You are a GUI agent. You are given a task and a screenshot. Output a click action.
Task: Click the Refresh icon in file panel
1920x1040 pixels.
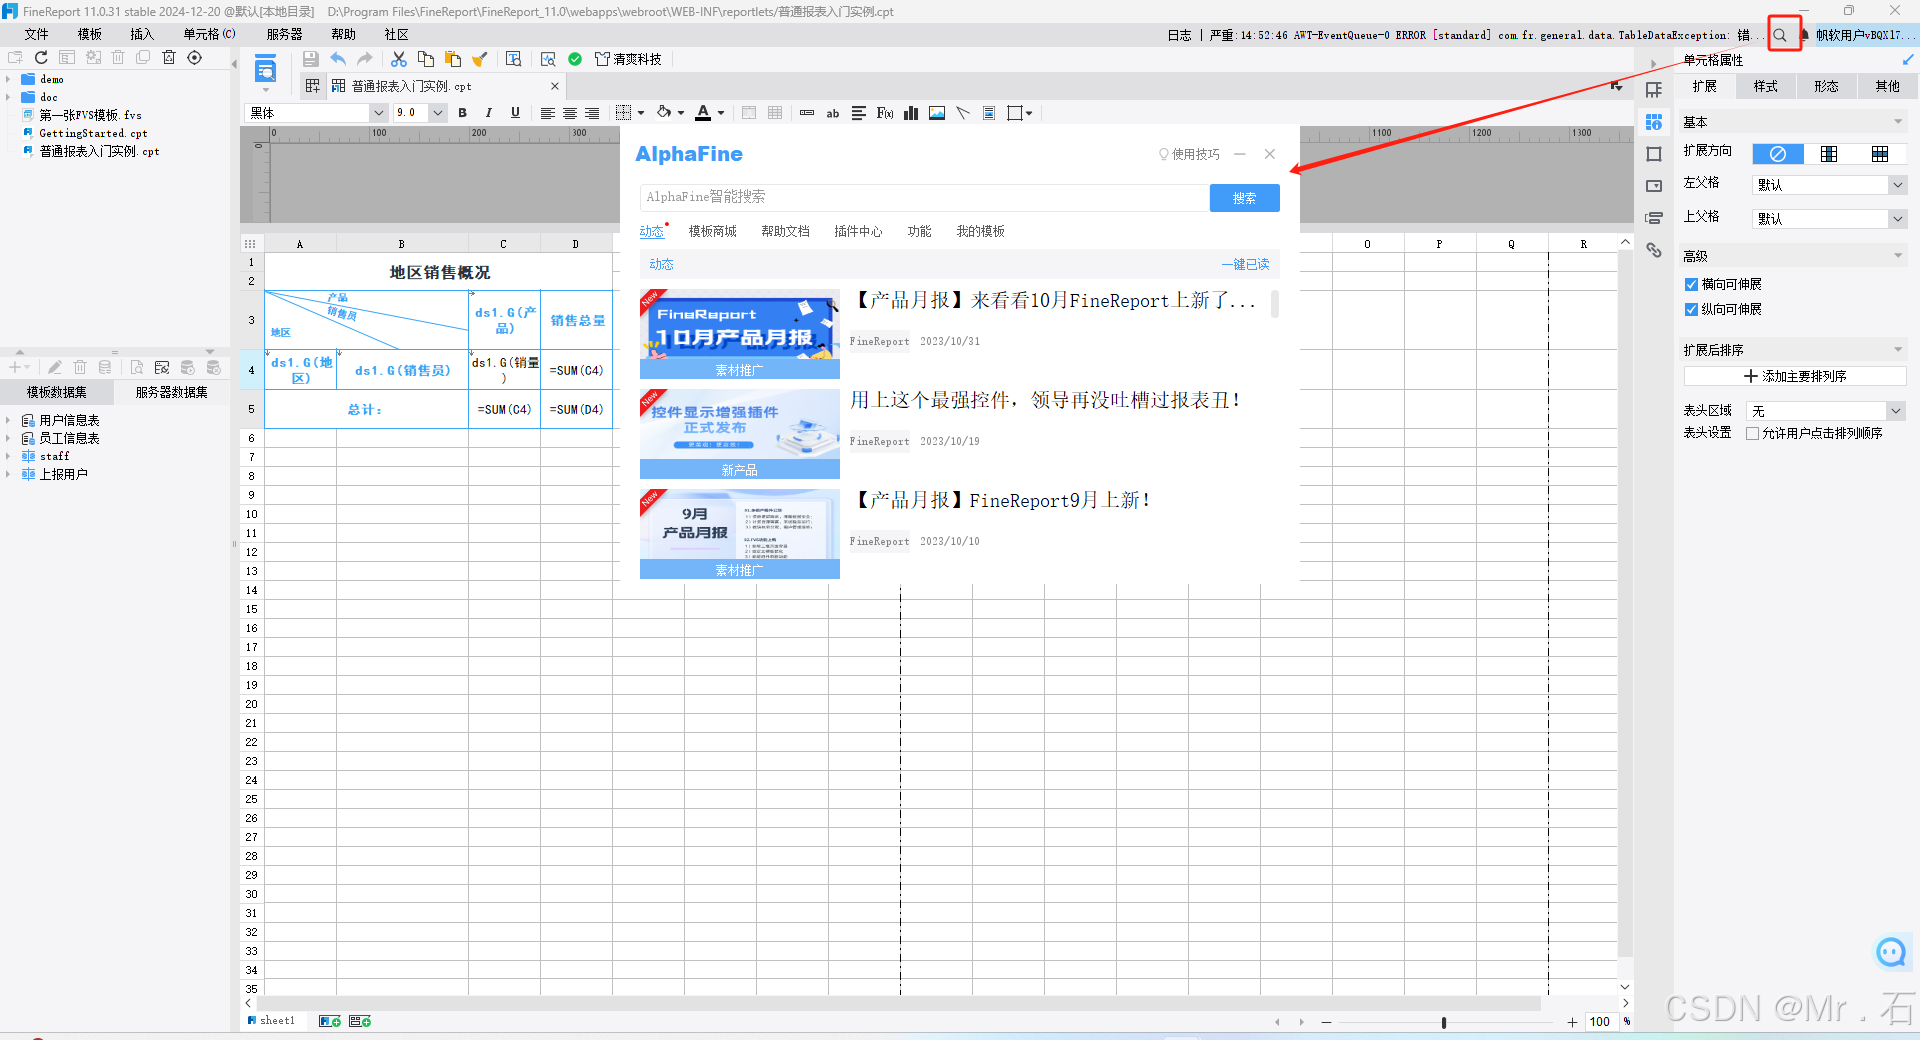click(x=41, y=58)
